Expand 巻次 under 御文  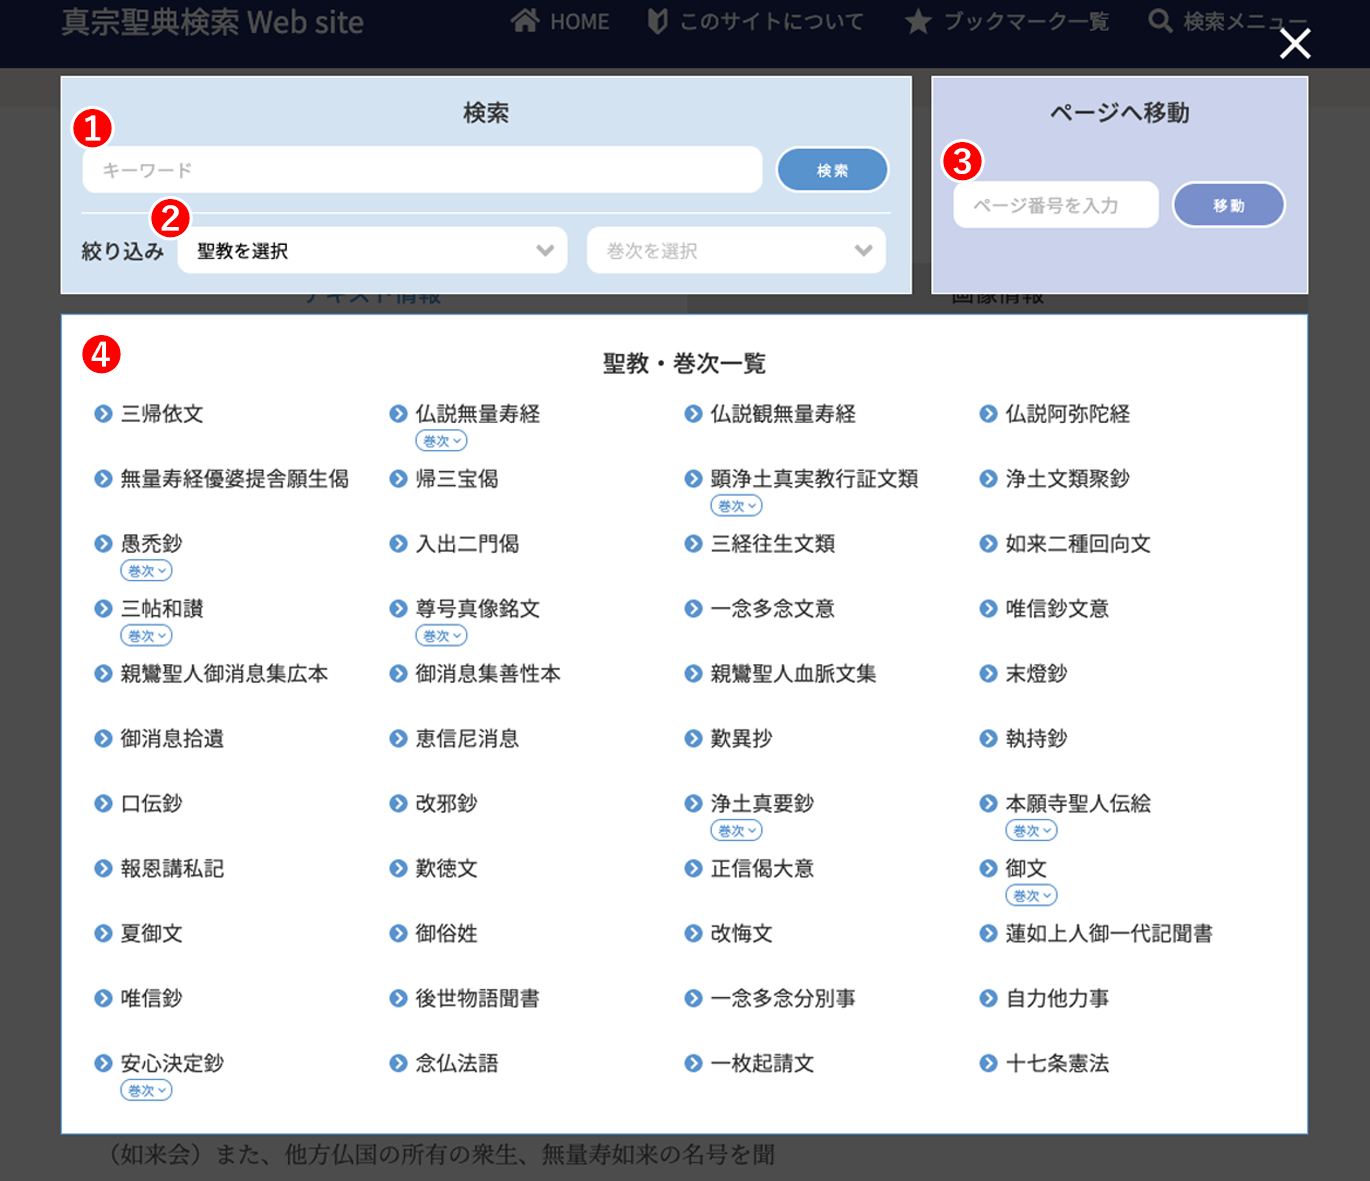tap(1031, 896)
